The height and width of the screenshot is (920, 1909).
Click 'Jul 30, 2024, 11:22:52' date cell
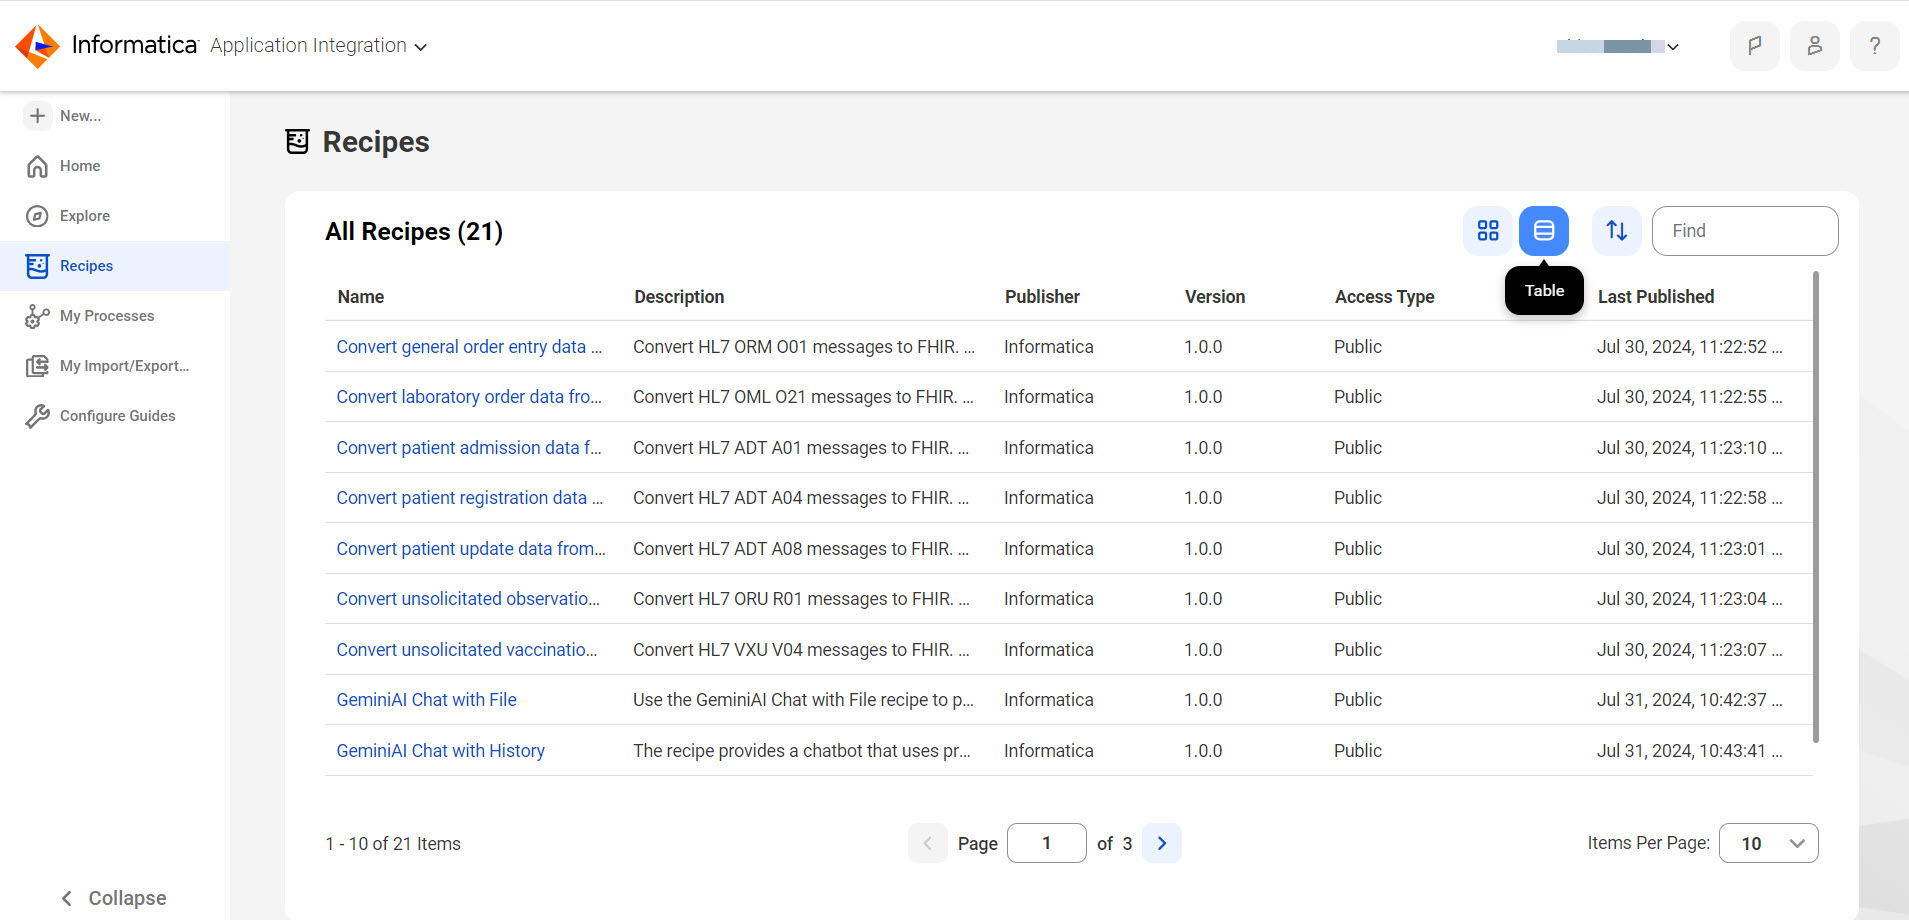coord(1689,347)
